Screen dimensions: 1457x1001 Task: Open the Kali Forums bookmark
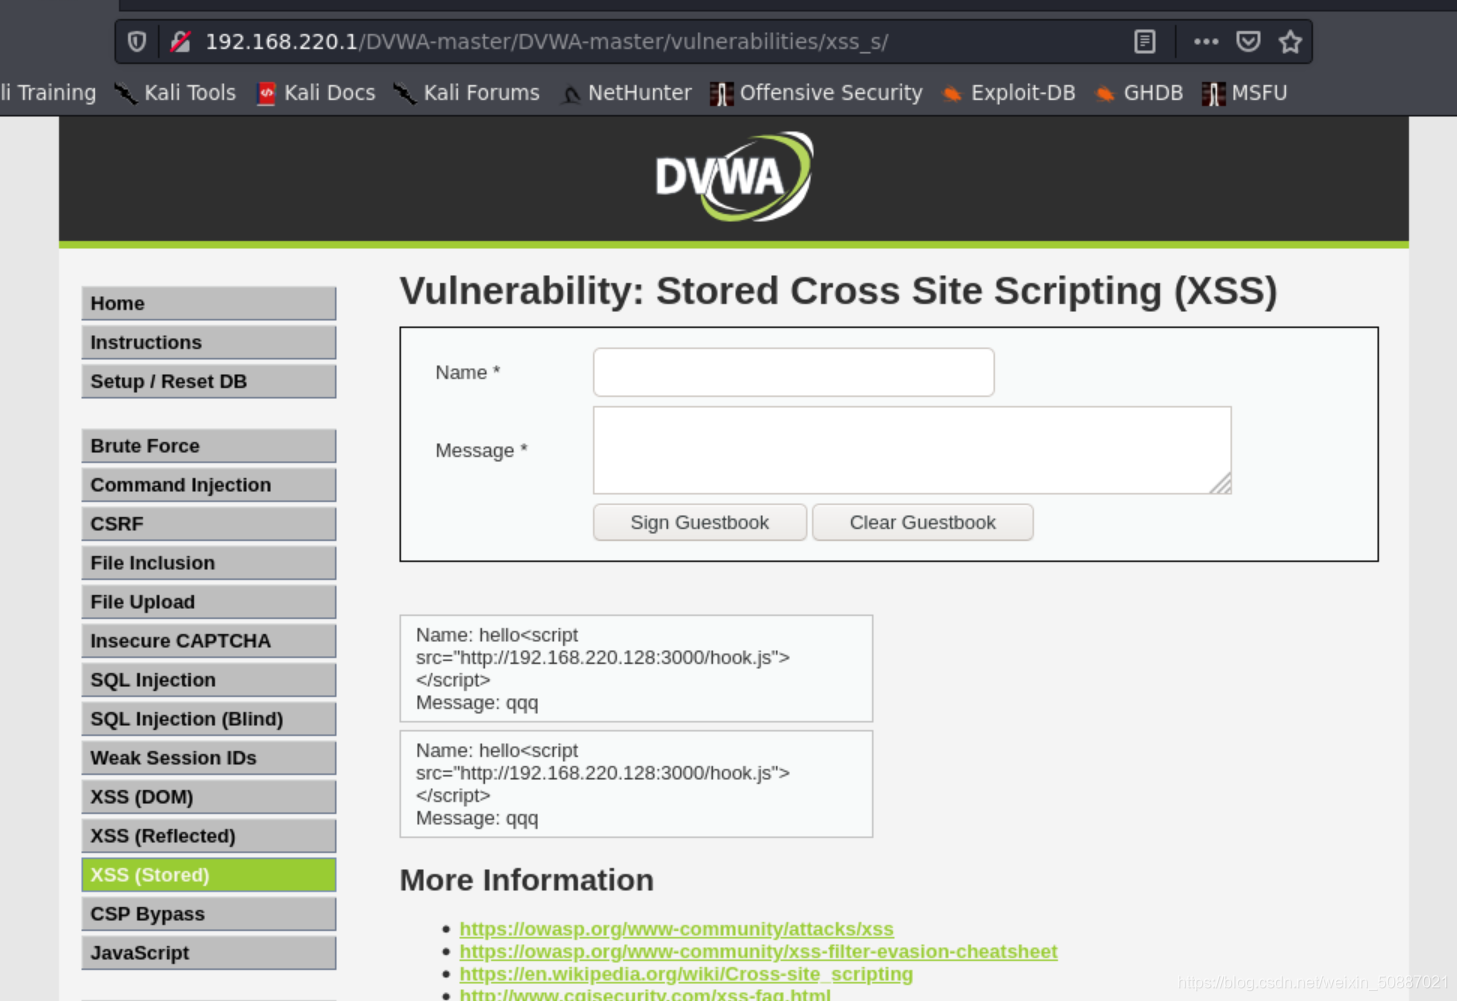(x=466, y=93)
